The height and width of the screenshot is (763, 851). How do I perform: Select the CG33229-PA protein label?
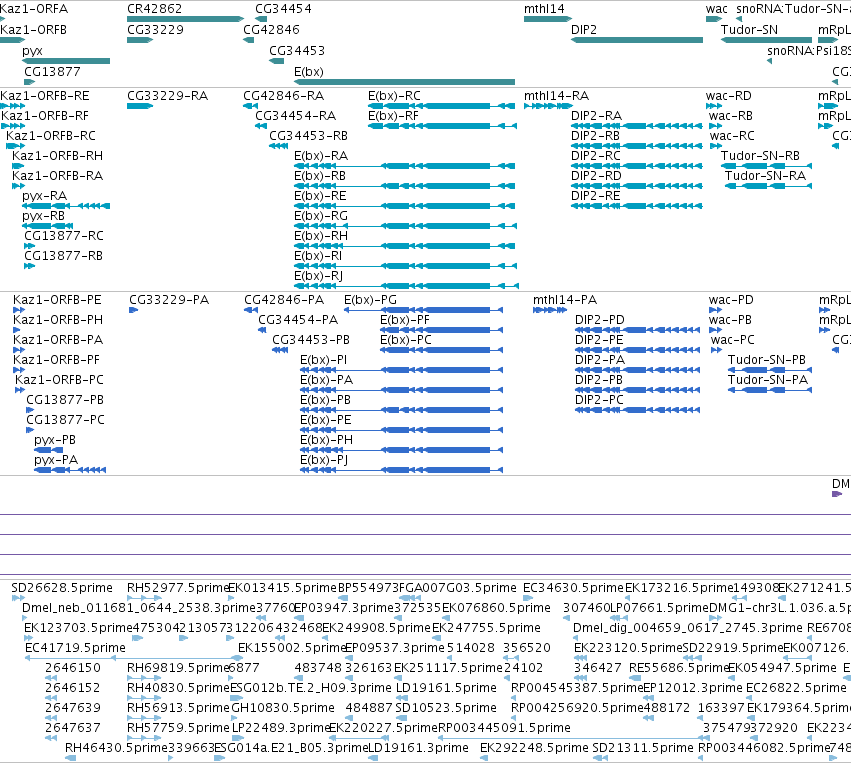click(169, 300)
